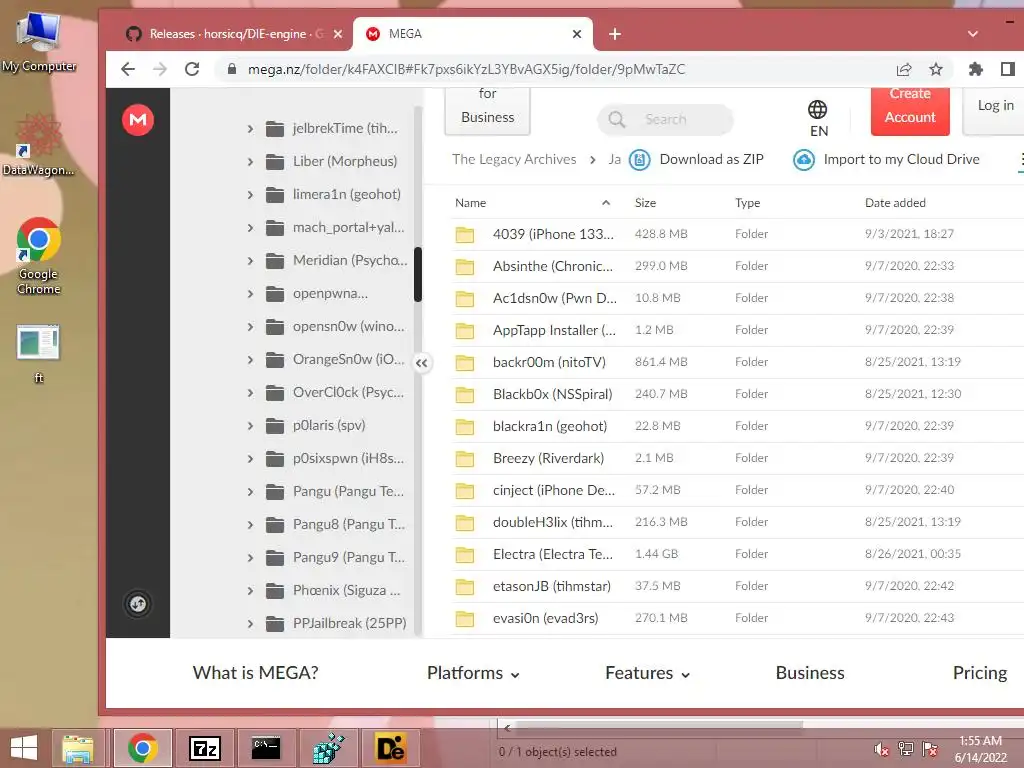Open the cube icon app on taskbar
1024x768 pixels.
click(328, 748)
